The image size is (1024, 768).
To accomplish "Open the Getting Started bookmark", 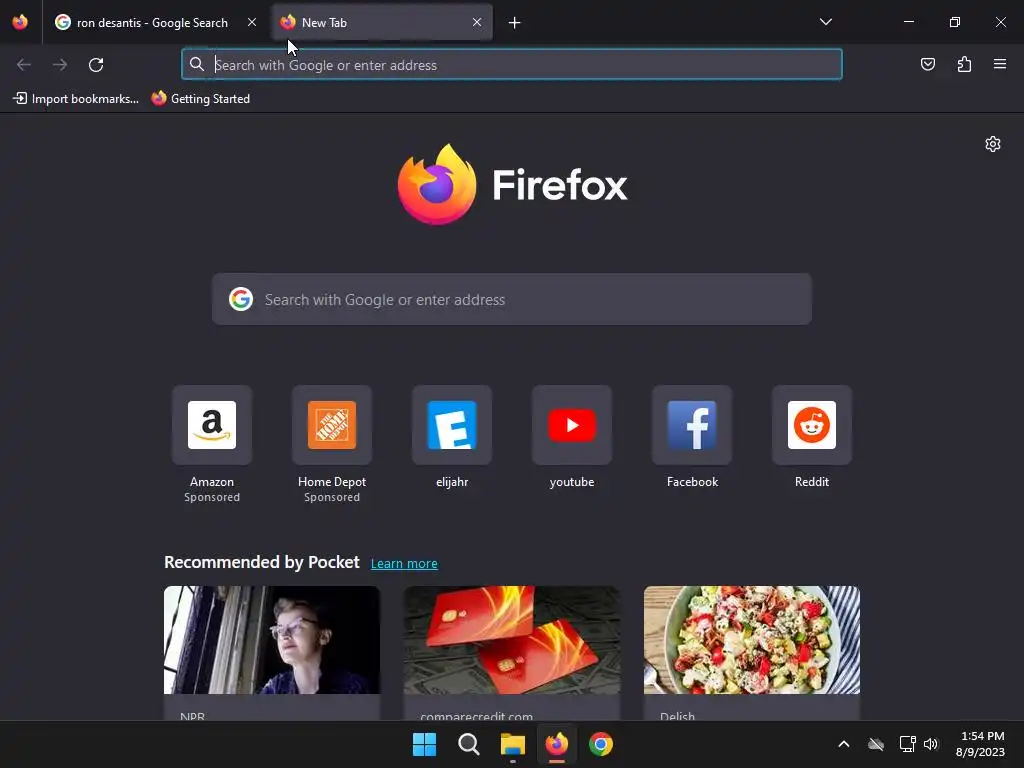I will pos(200,99).
